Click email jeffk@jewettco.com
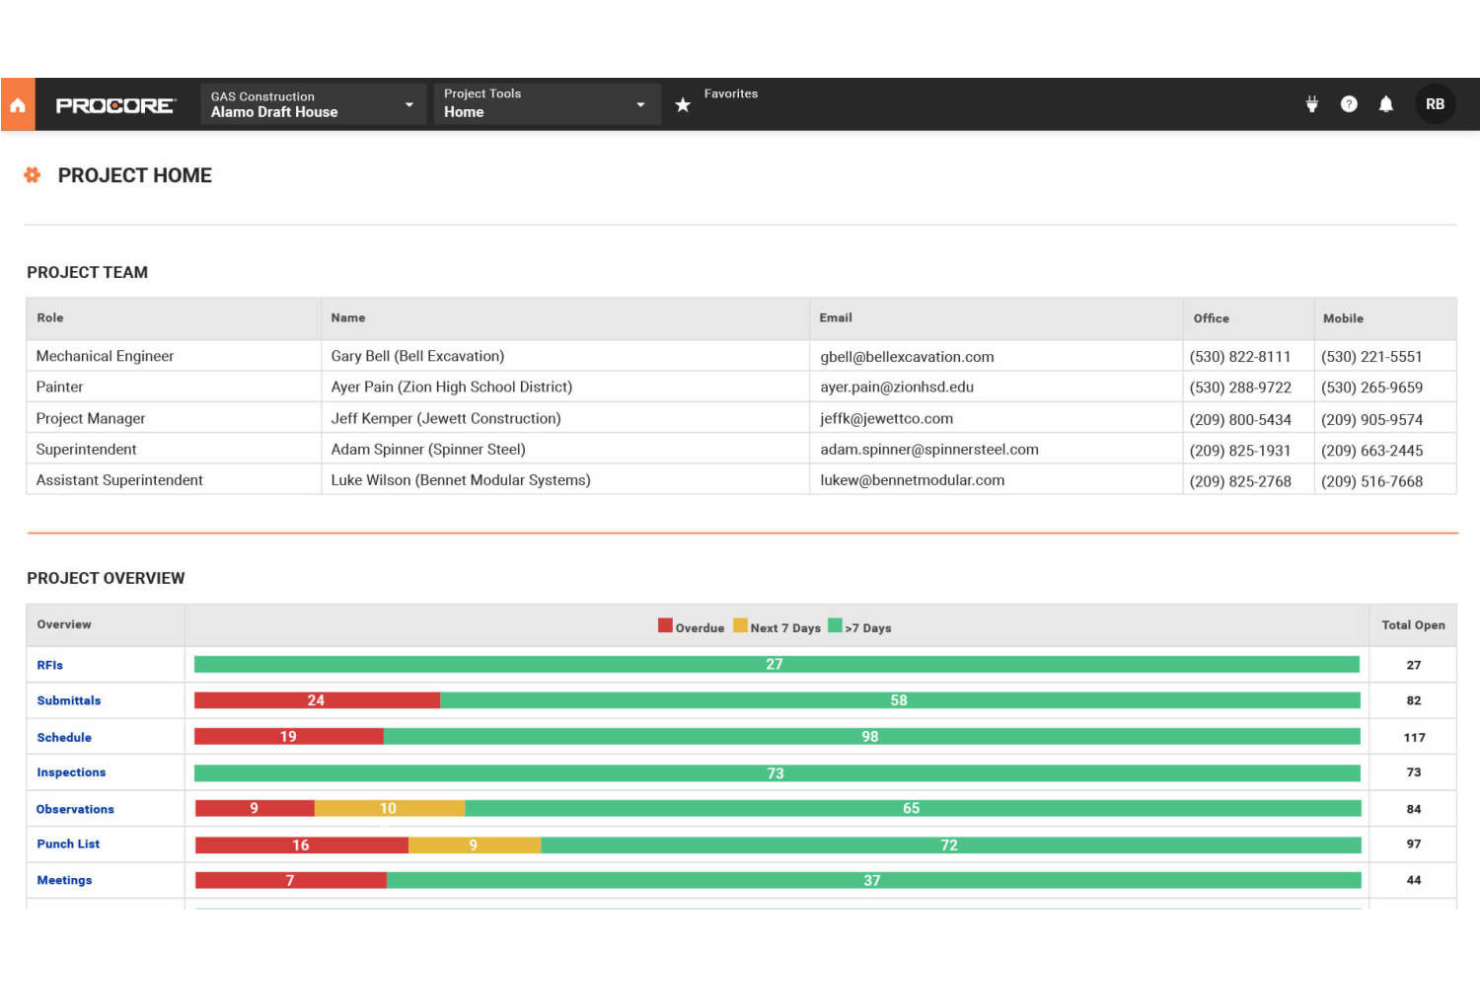Screen dimensions: 1480x987 (x=887, y=419)
